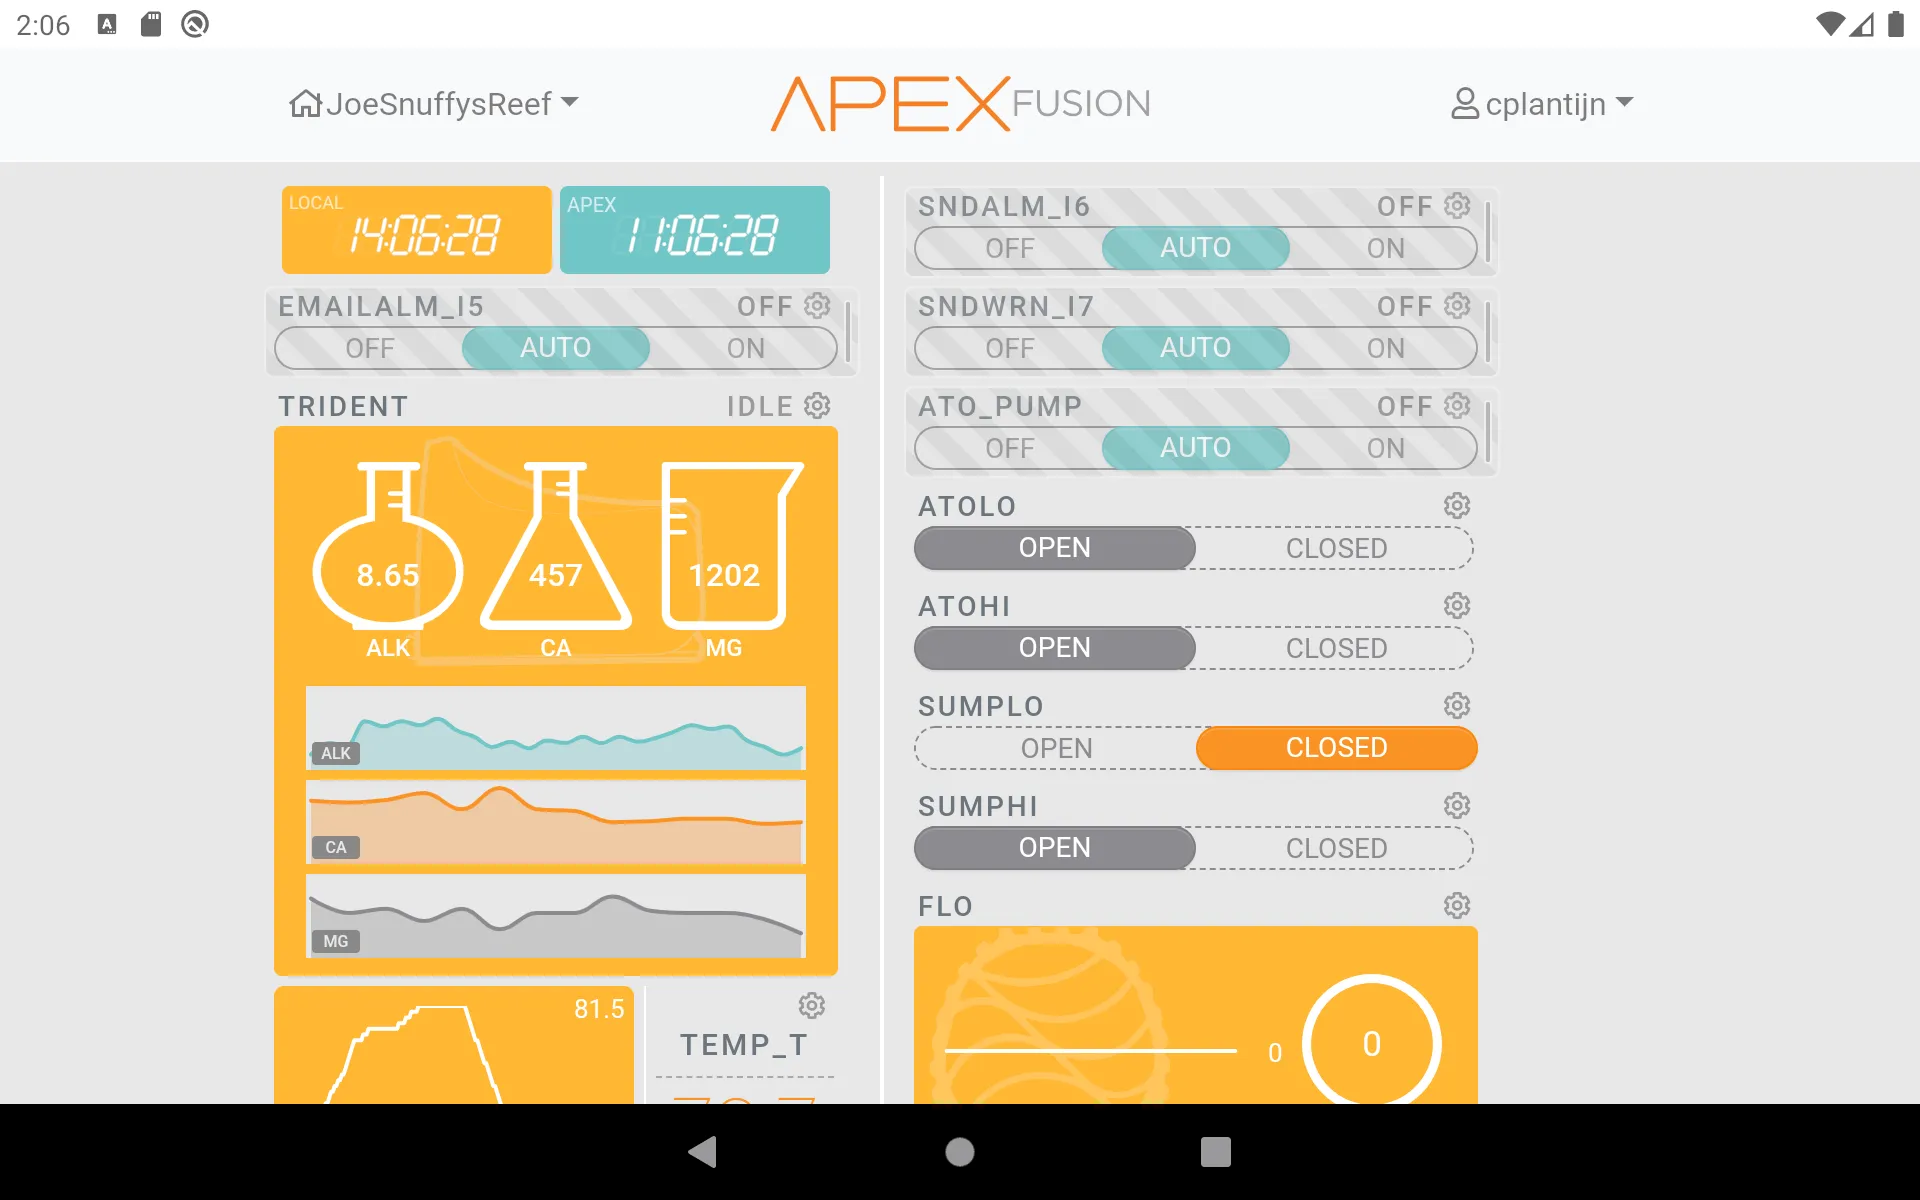The image size is (1920, 1200).
Task: Expand the cplantijn user account dropdown
Action: coord(1540,104)
